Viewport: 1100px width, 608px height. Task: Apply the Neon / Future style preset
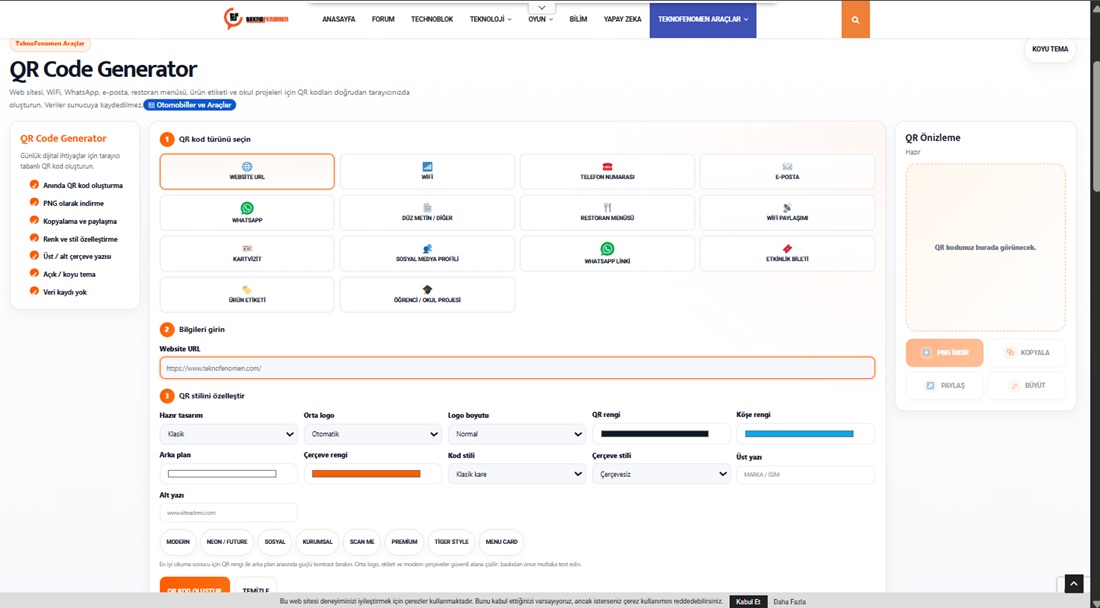click(x=227, y=542)
